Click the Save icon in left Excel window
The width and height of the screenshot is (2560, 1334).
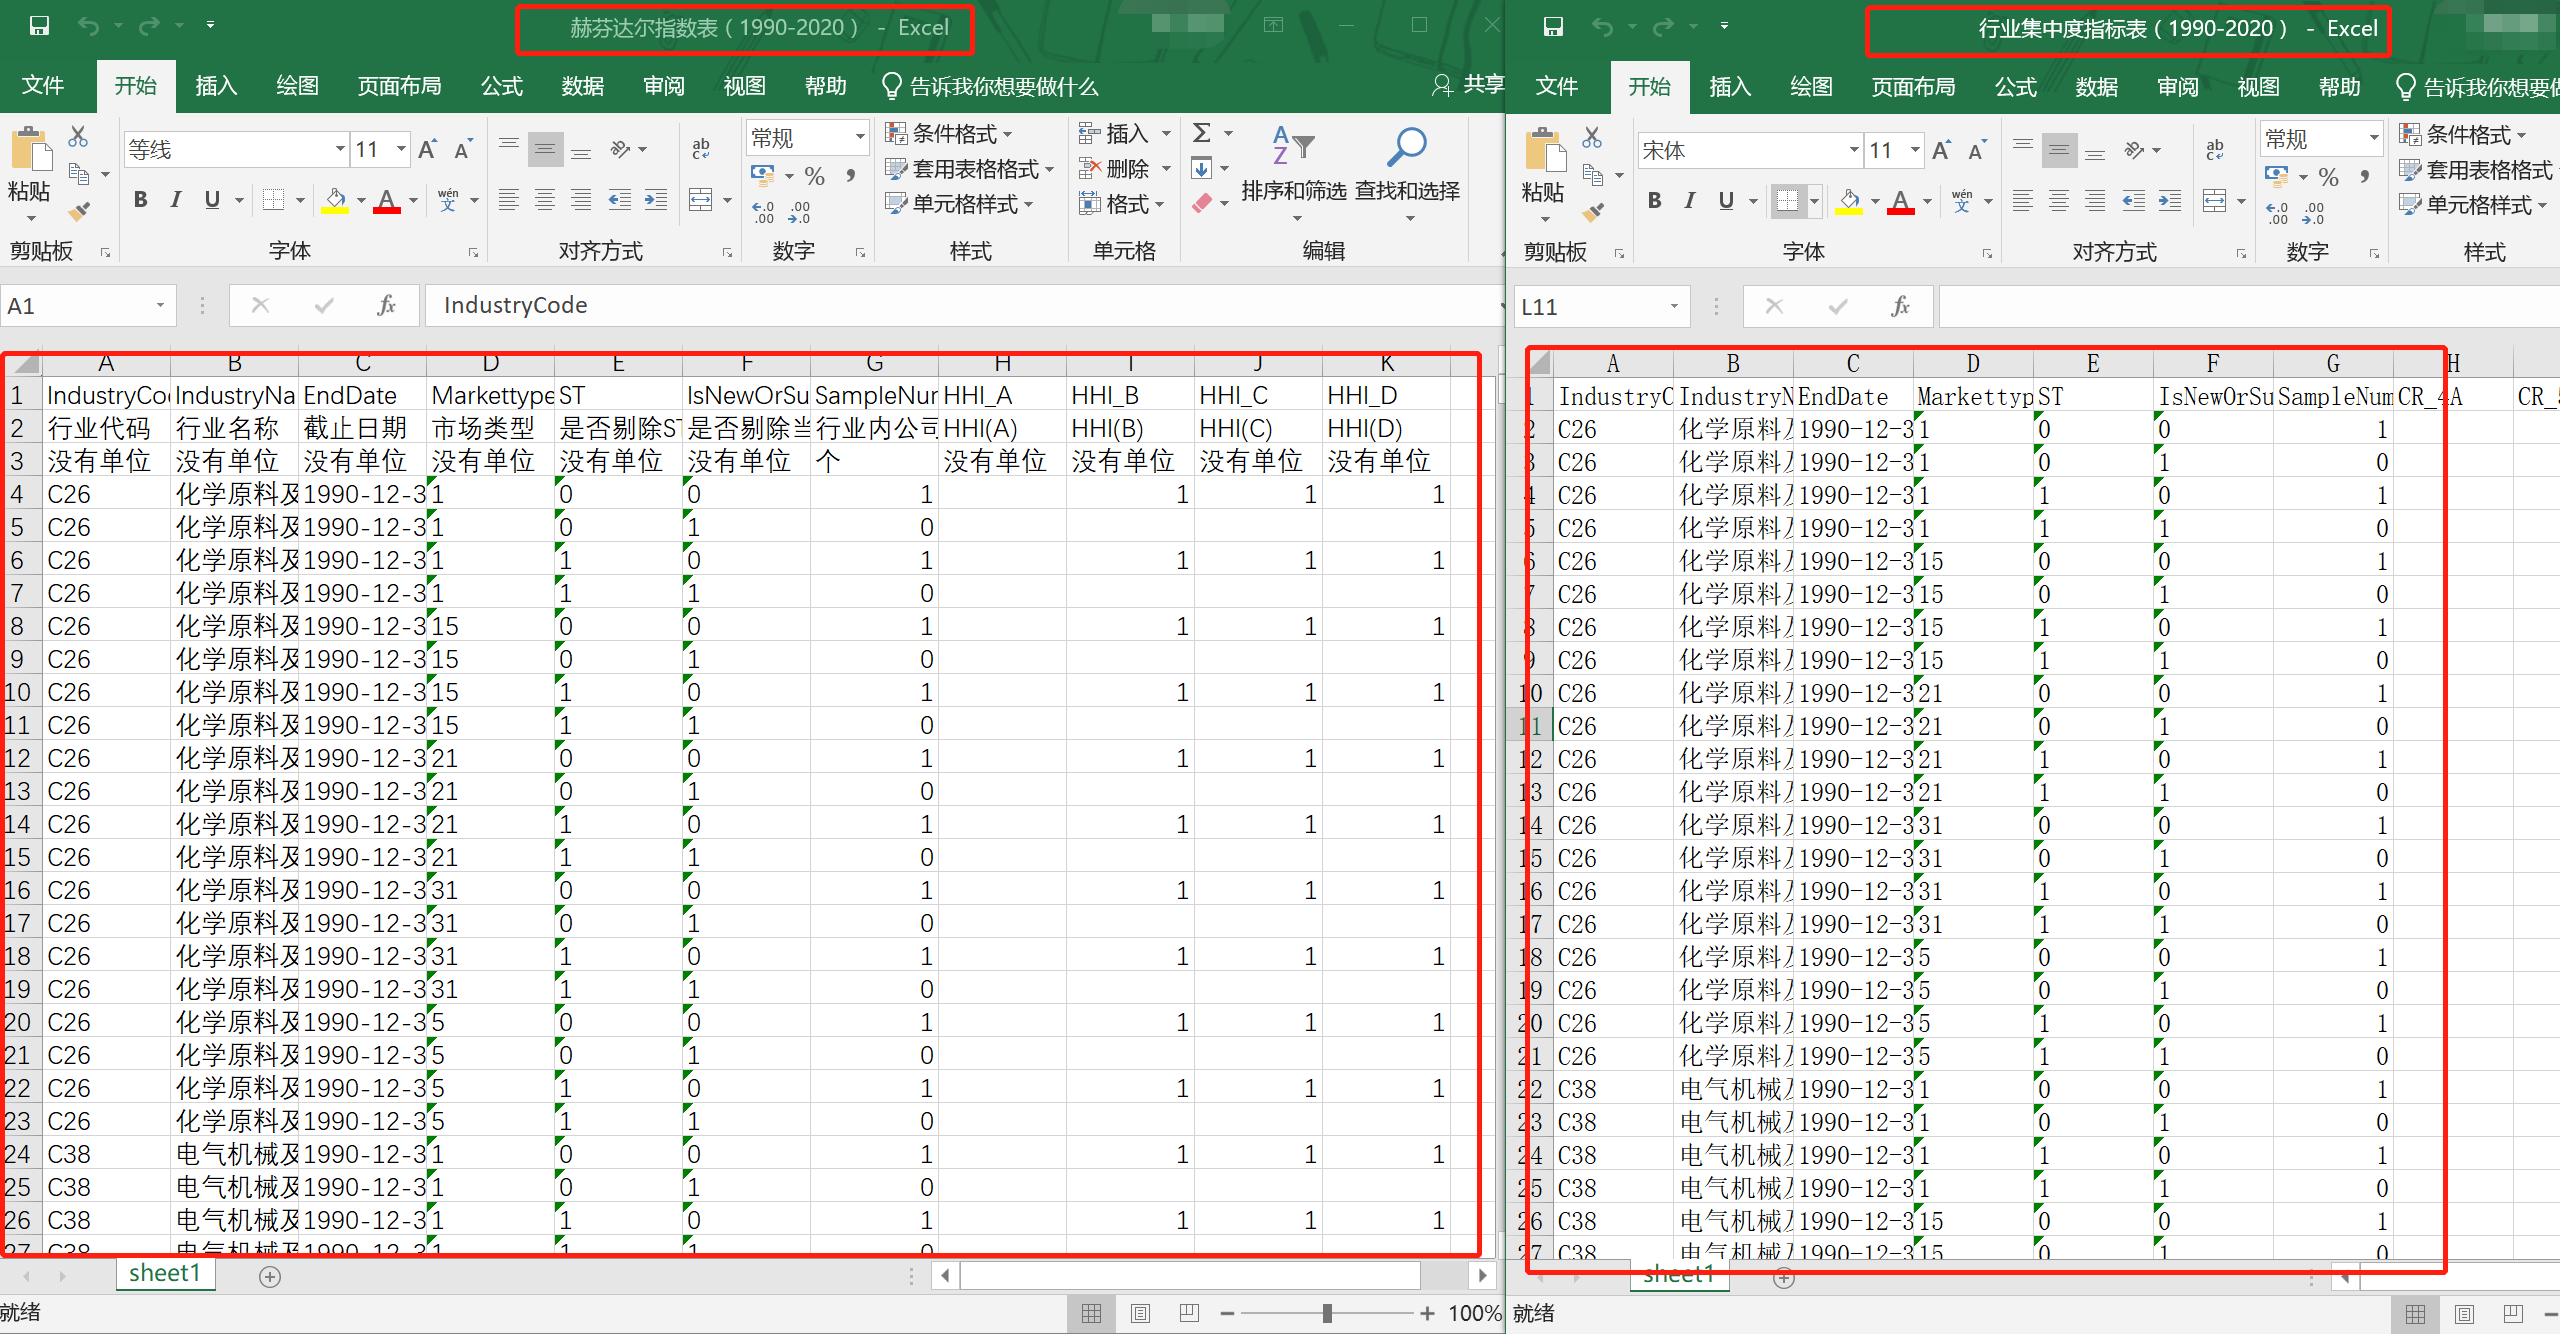click(39, 25)
